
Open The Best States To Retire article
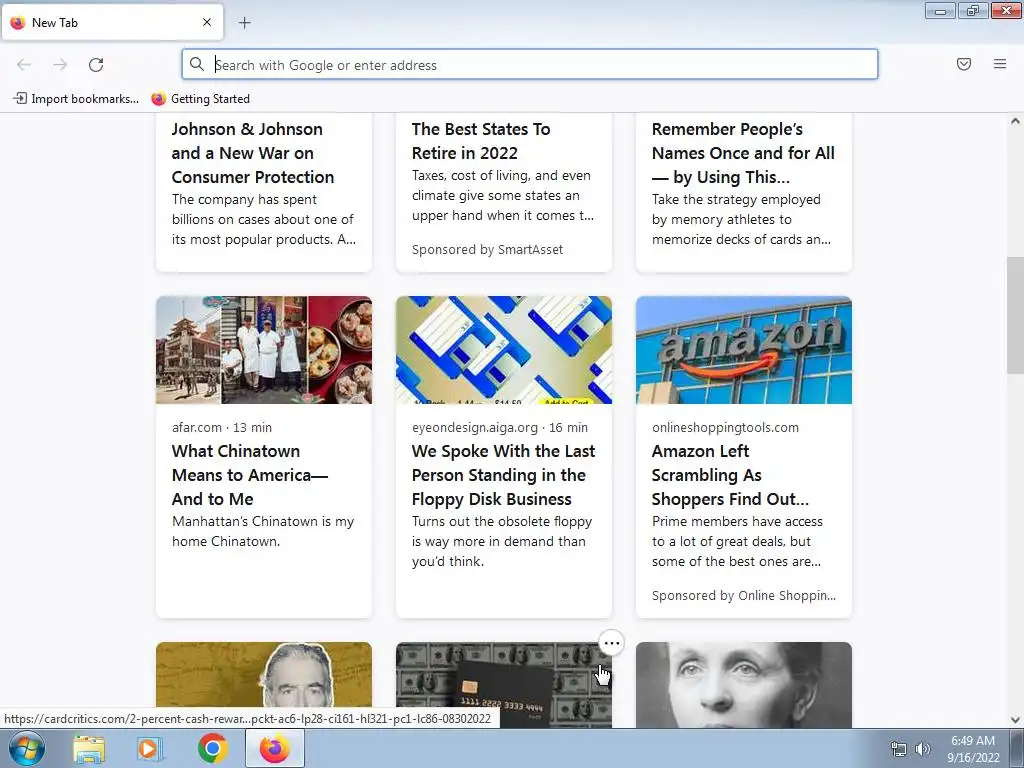[481, 141]
